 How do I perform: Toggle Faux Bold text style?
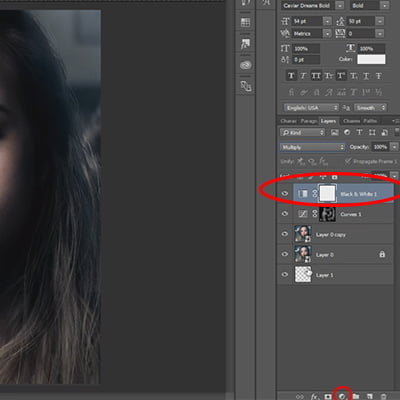(x=291, y=76)
